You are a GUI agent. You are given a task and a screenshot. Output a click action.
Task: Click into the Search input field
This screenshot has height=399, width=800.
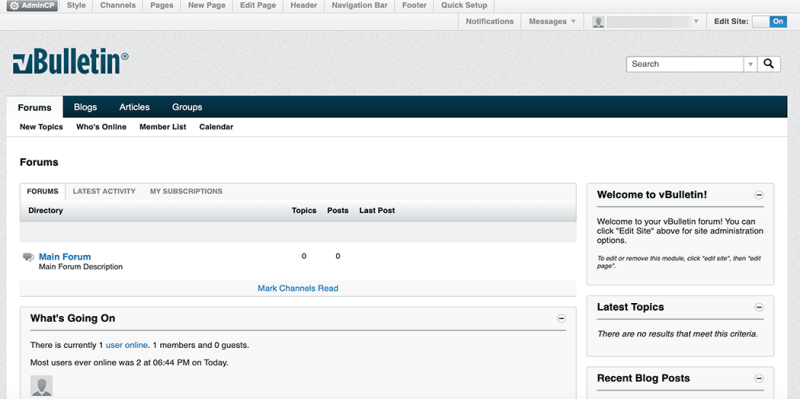(685, 64)
